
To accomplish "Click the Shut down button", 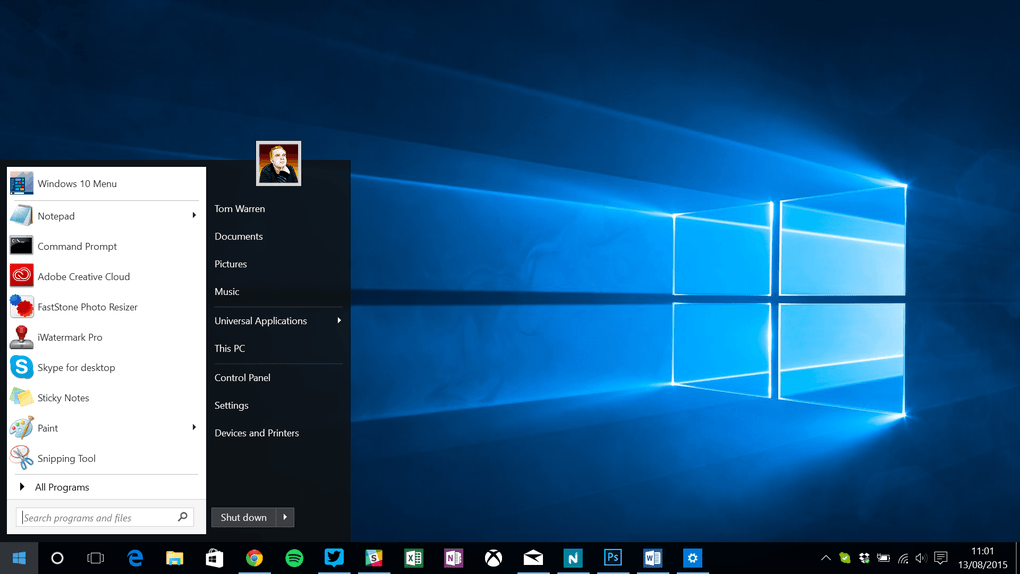I will tap(244, 517).
